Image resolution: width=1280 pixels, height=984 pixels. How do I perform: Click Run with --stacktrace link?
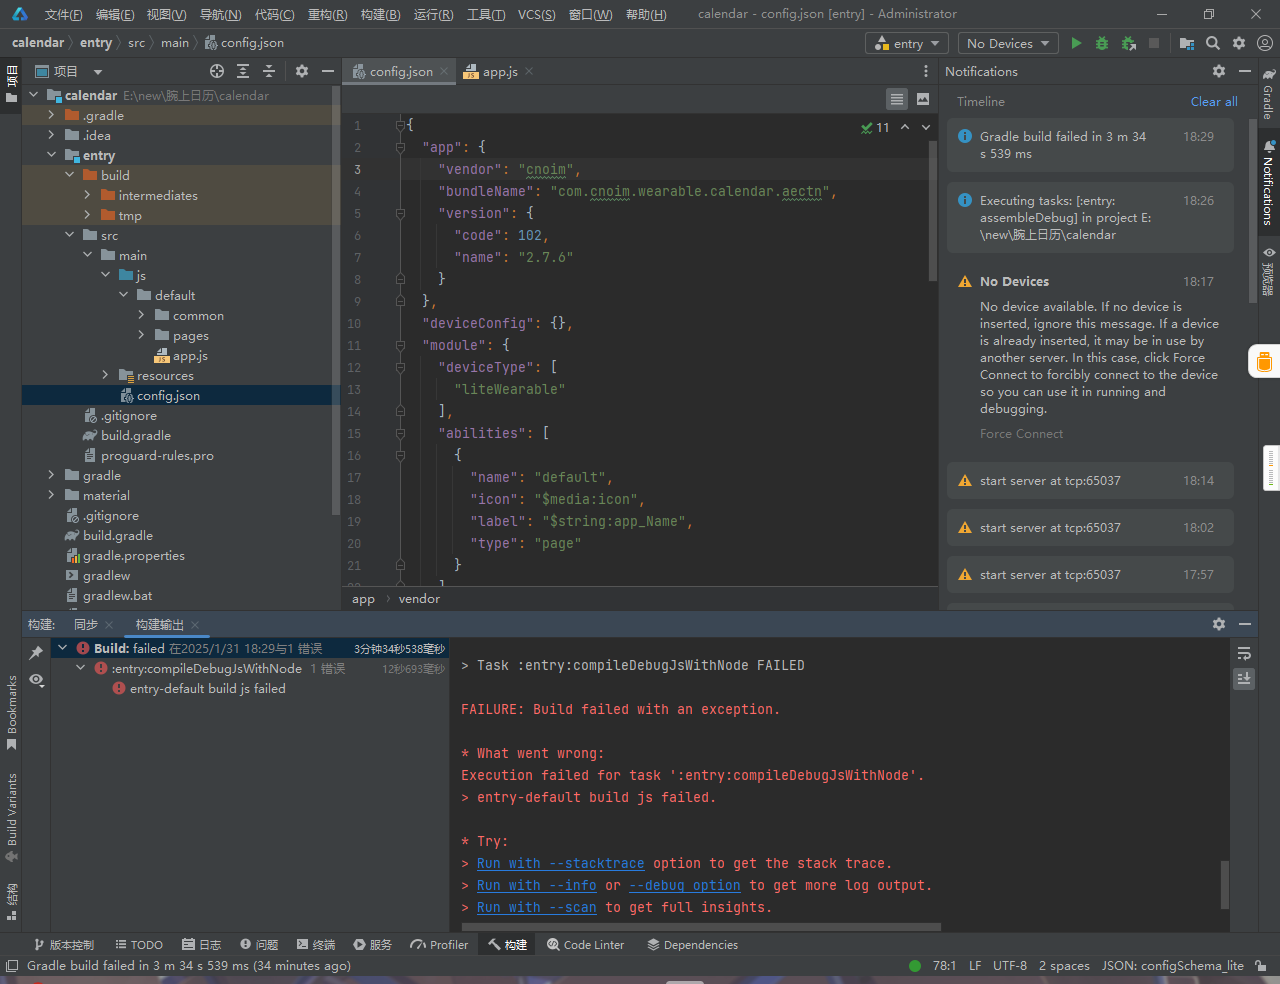(x=560, y=863)
